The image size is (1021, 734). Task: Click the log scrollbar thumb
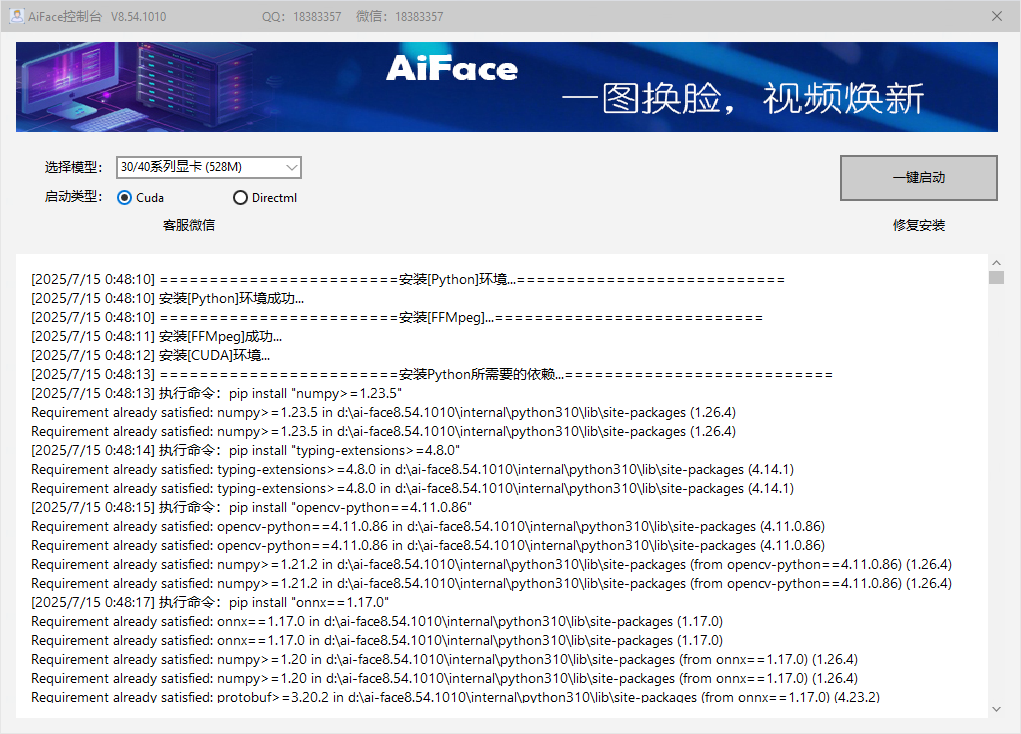996,277
